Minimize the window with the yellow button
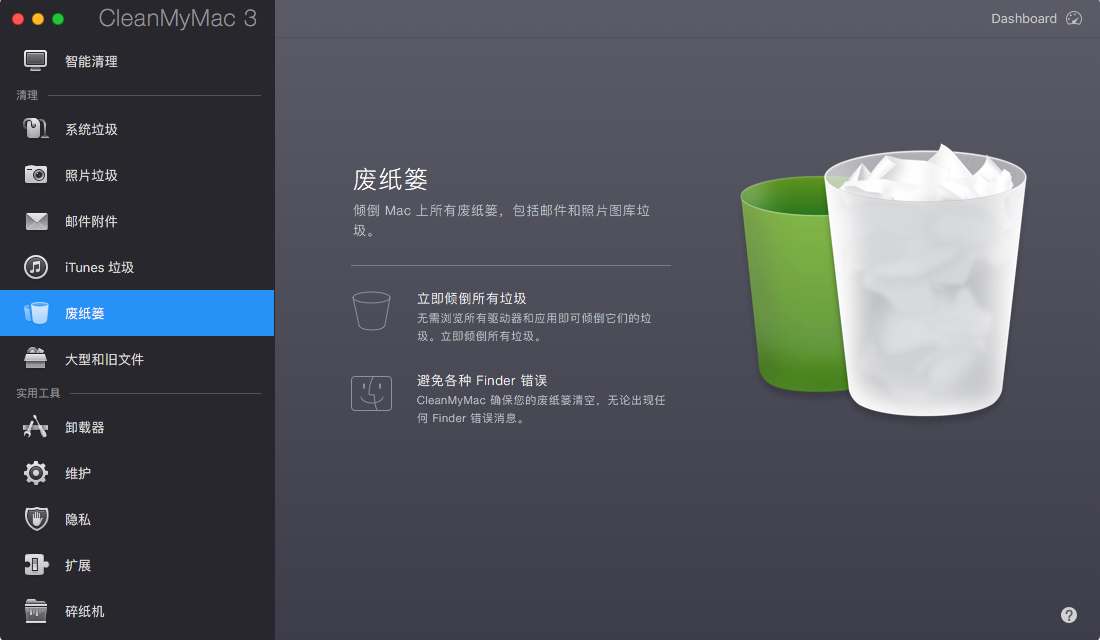The height and width of the screenshot is (640, 1100). pyautogui.click(x=38, y=19)
